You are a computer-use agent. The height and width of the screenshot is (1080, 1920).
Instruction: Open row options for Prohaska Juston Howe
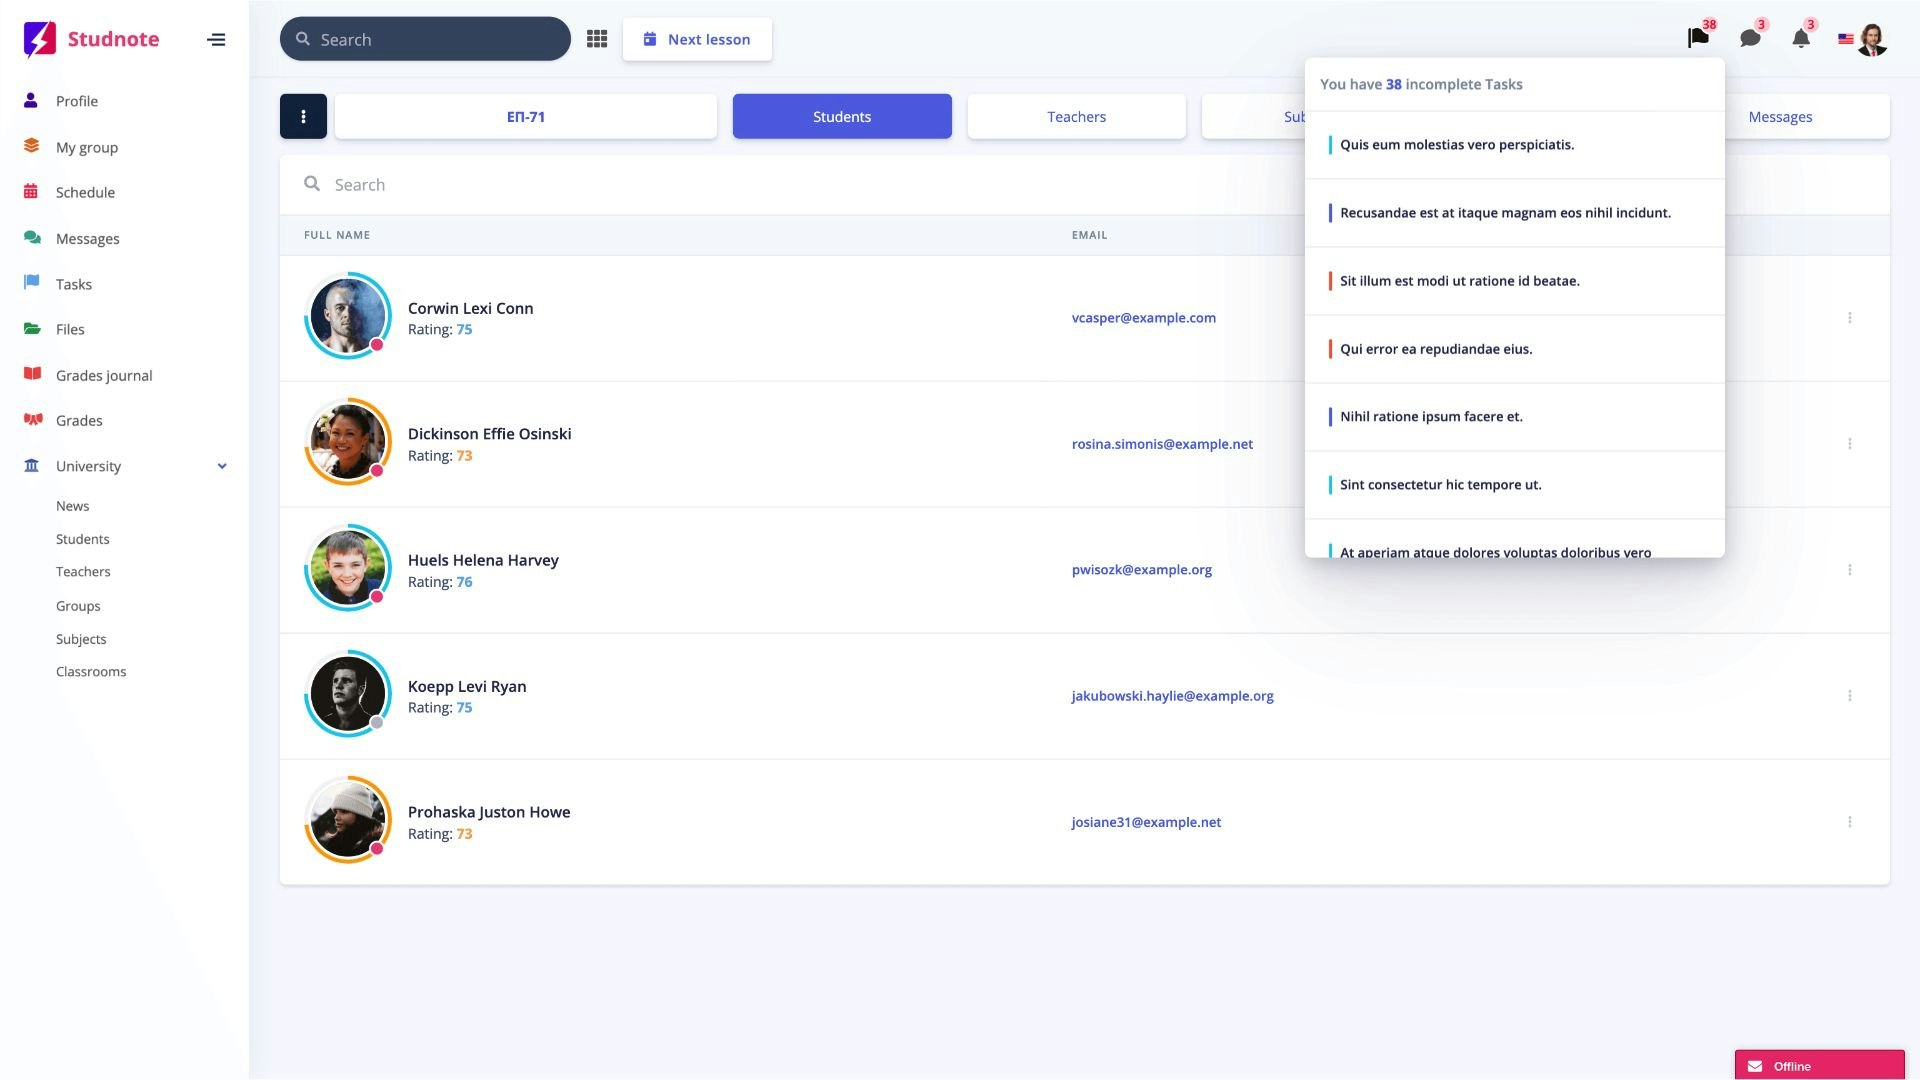pyautogui.click(x=1850, y=822)
